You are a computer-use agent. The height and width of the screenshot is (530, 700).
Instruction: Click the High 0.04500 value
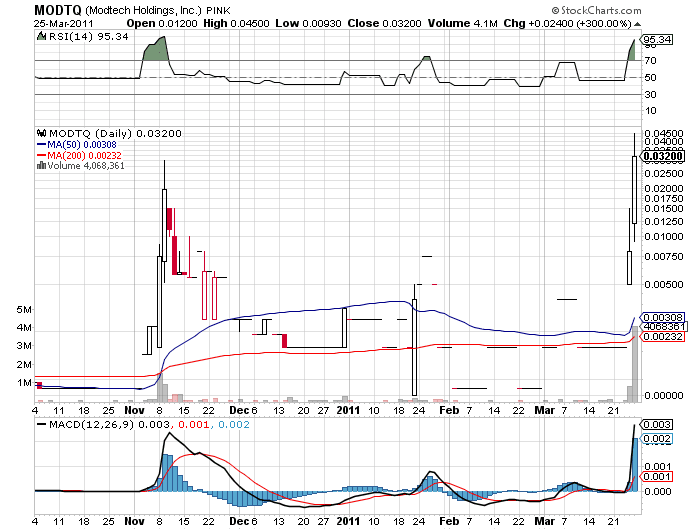pyautogui.click(x=236, y=24)
